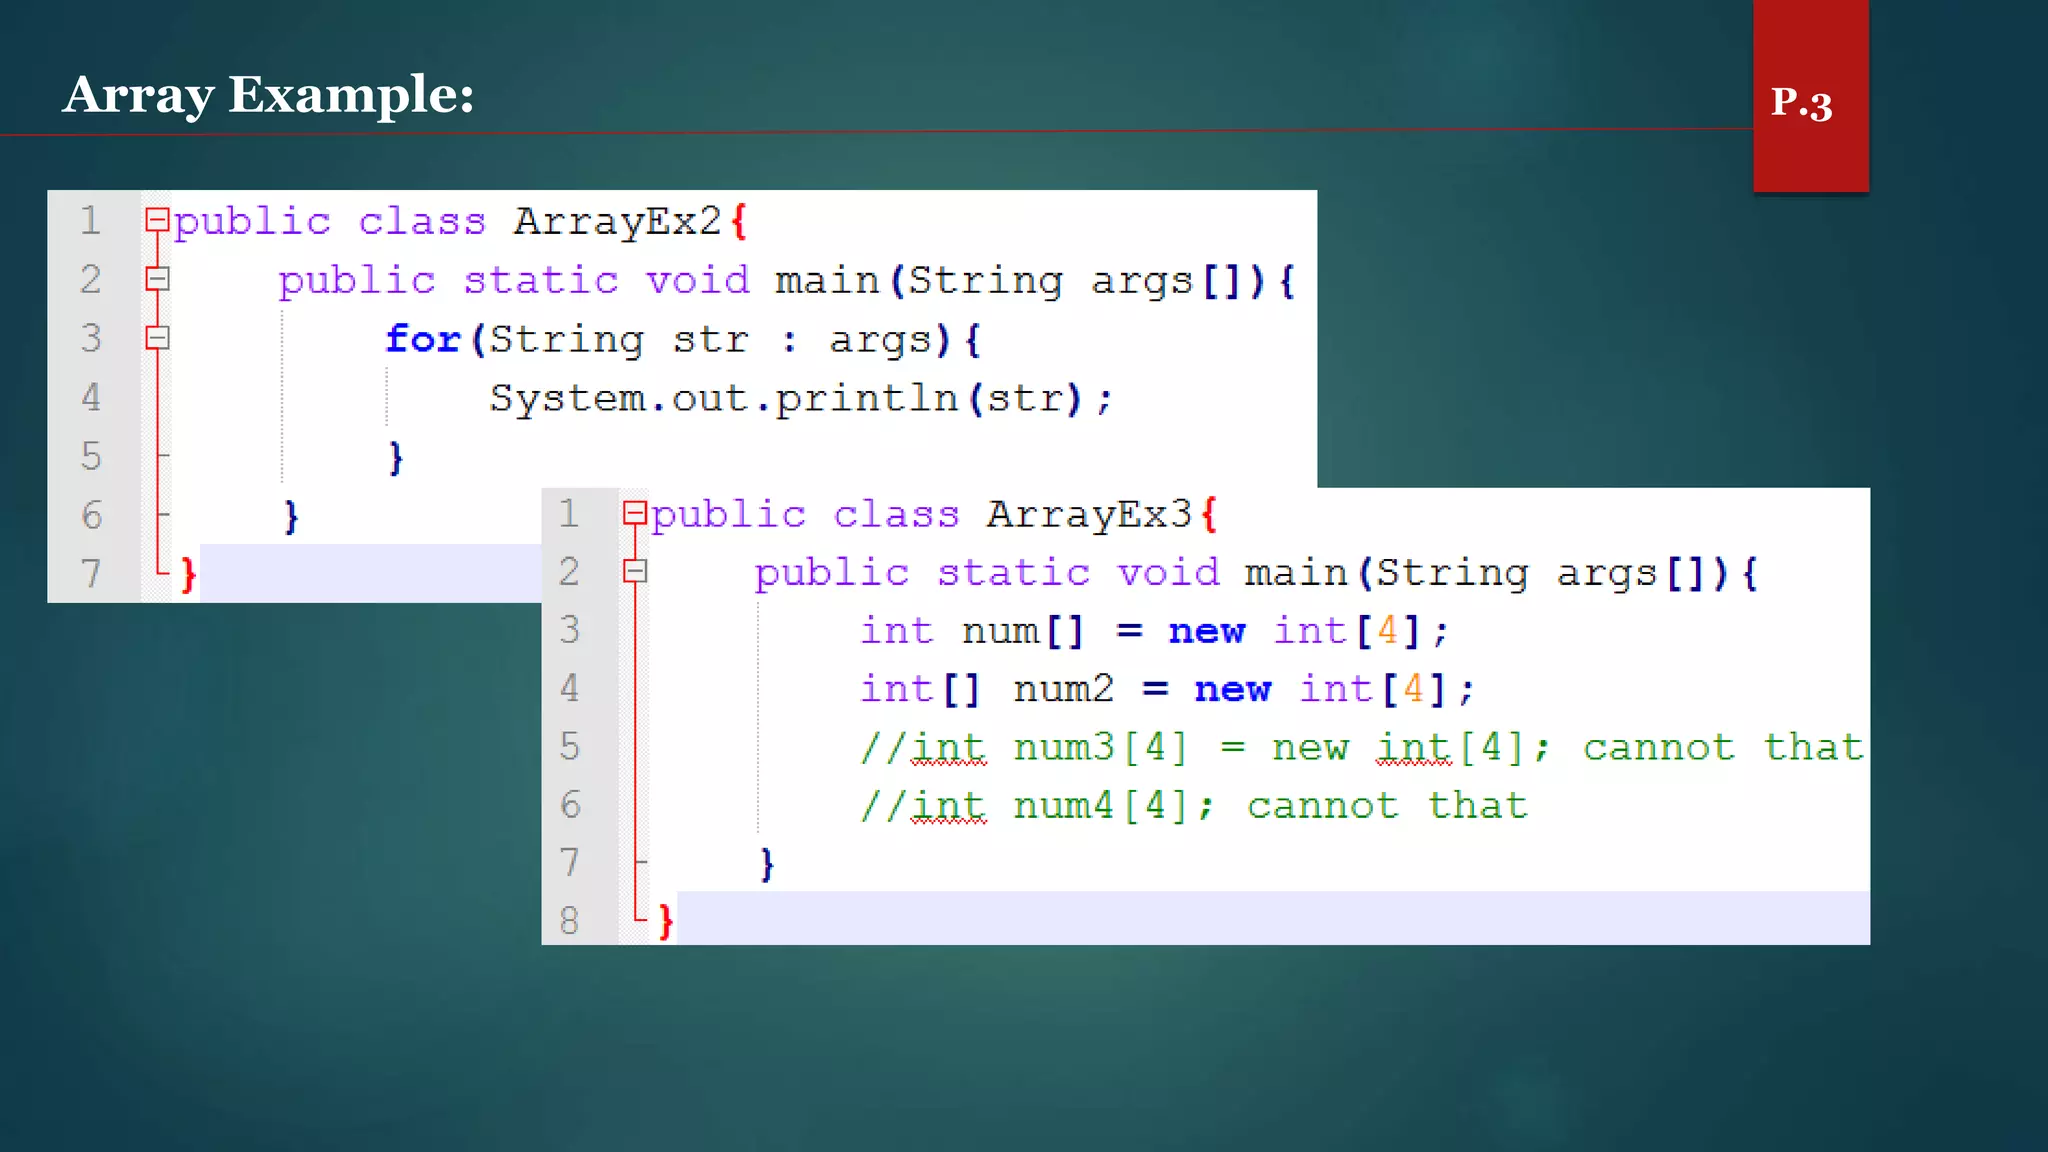Click red closing brace of ArrayEx3 class
The width and height of the screenshot is (2048, 1152).
tap(666, 921)
